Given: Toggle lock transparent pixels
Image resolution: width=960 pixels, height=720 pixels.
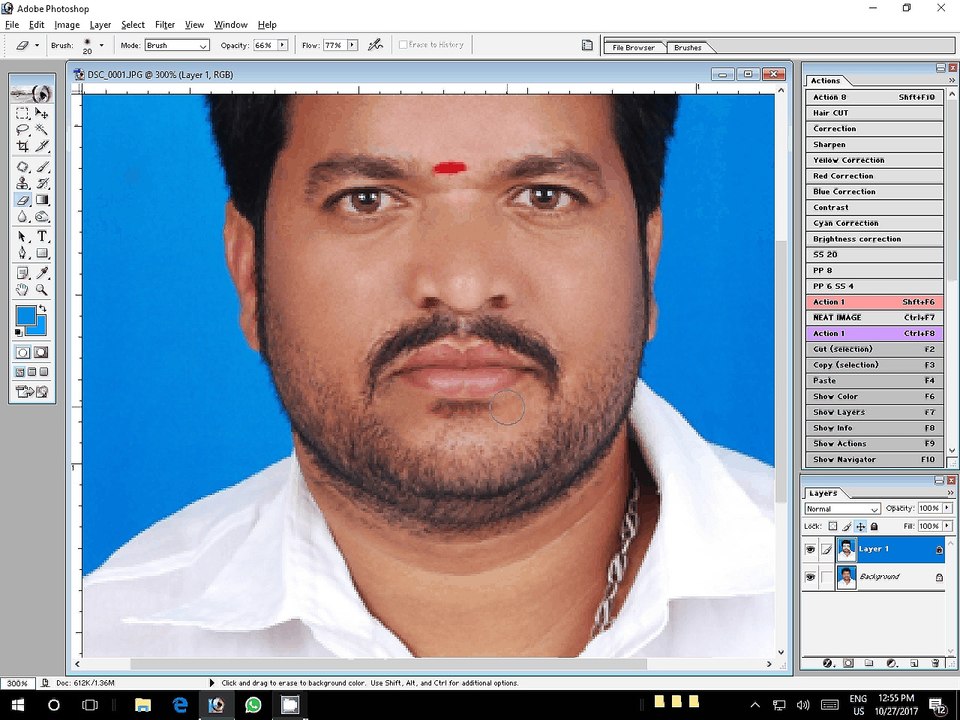Looking at the screenshot, I should [833, 526].
